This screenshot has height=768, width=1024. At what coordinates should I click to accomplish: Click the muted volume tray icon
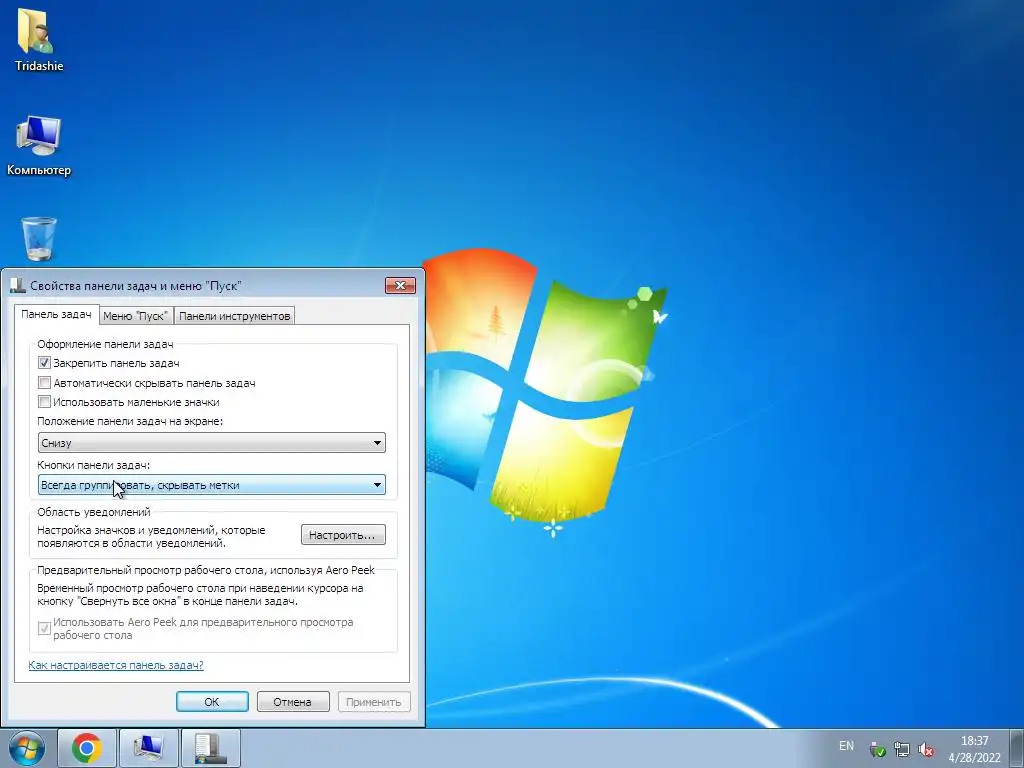tap(925, 750)
